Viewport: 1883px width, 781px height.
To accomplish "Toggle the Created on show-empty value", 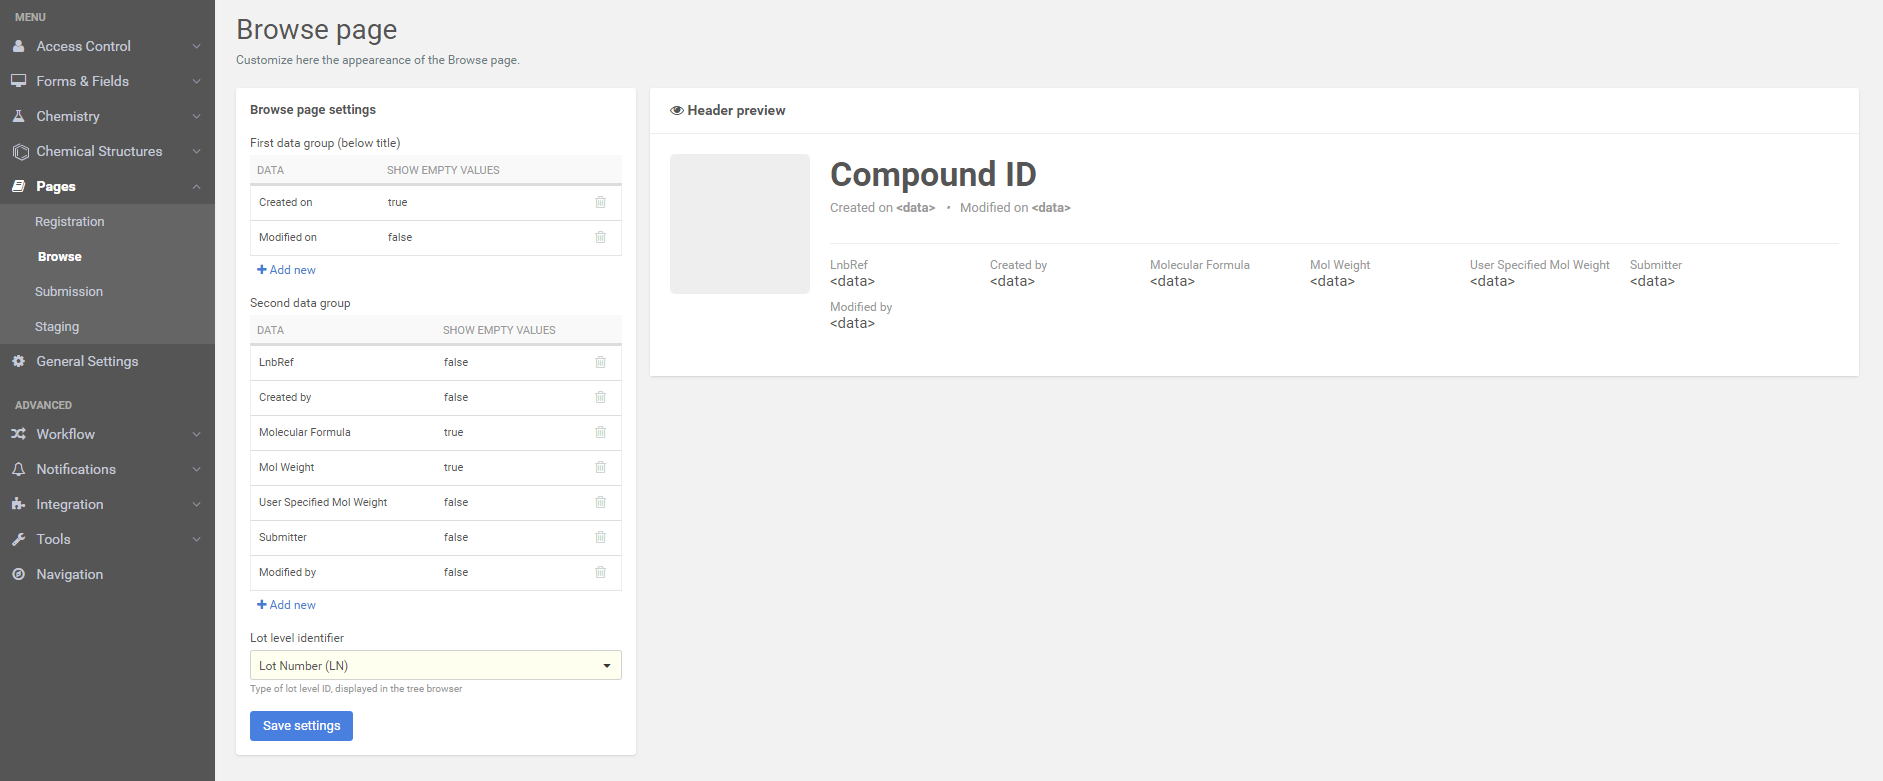I will click(x=397, y=202).
